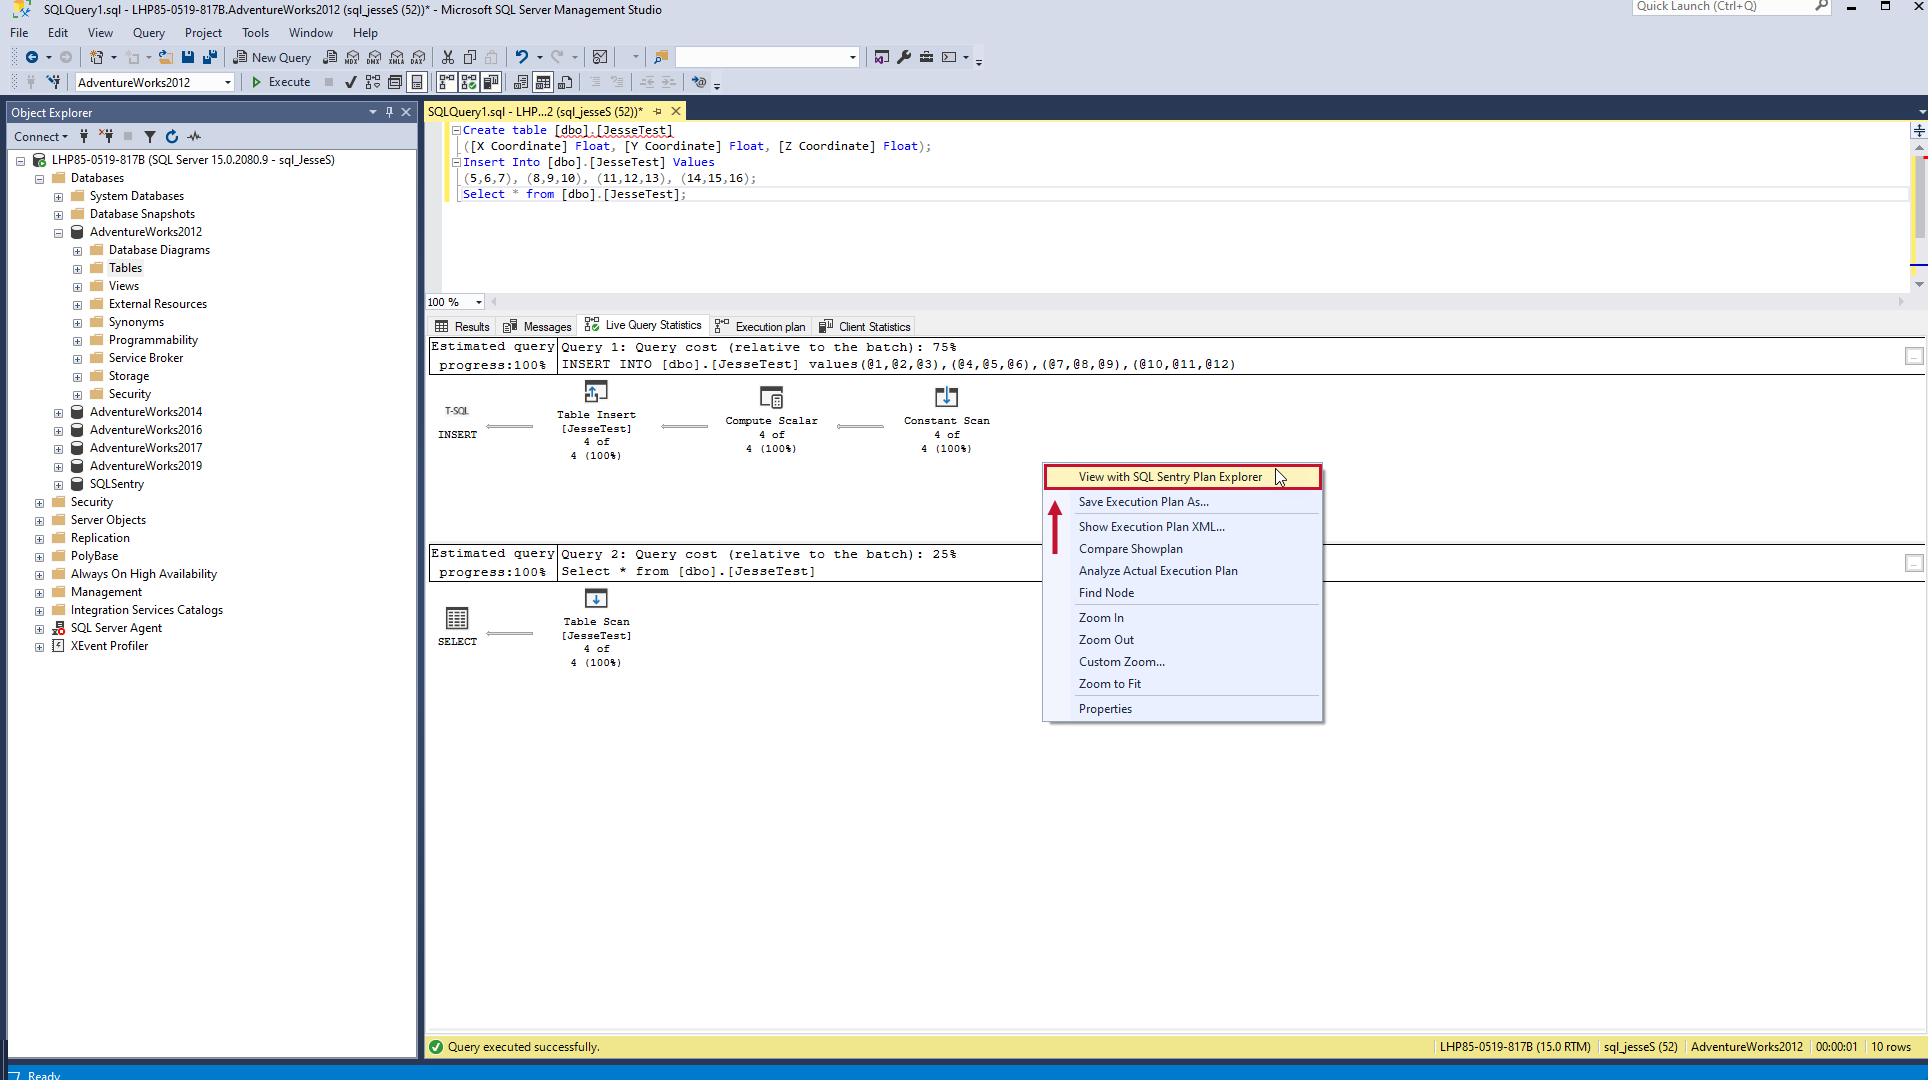This screenshot has width=1928, height=1080.
Task: Open the Object Explorer filter icon
Action: coord(149,136)
